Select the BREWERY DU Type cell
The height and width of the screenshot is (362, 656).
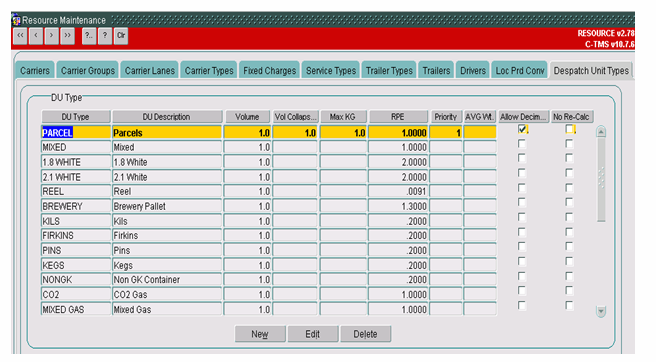(x=76, y=206)
